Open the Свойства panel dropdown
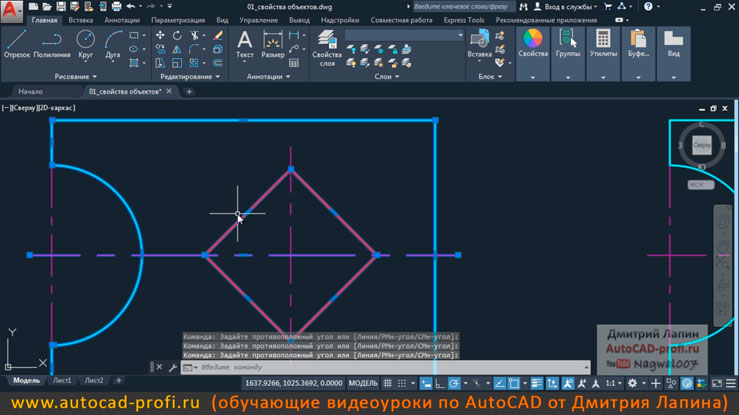This screenshot has width=739, height=415. tap(533, 77)
